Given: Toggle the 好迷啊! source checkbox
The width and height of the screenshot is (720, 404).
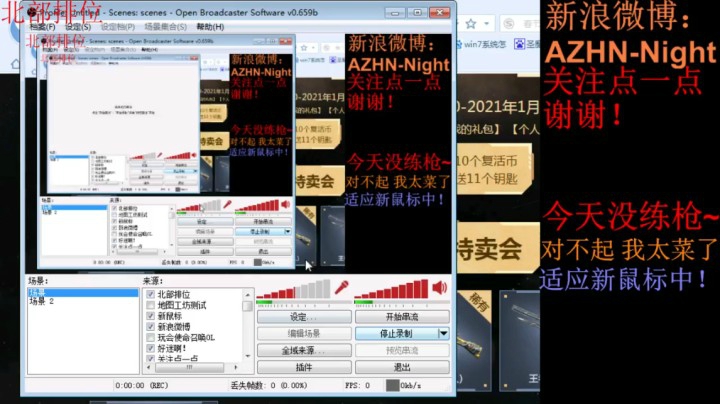Looking at the screenshot, I should point(150,348).
